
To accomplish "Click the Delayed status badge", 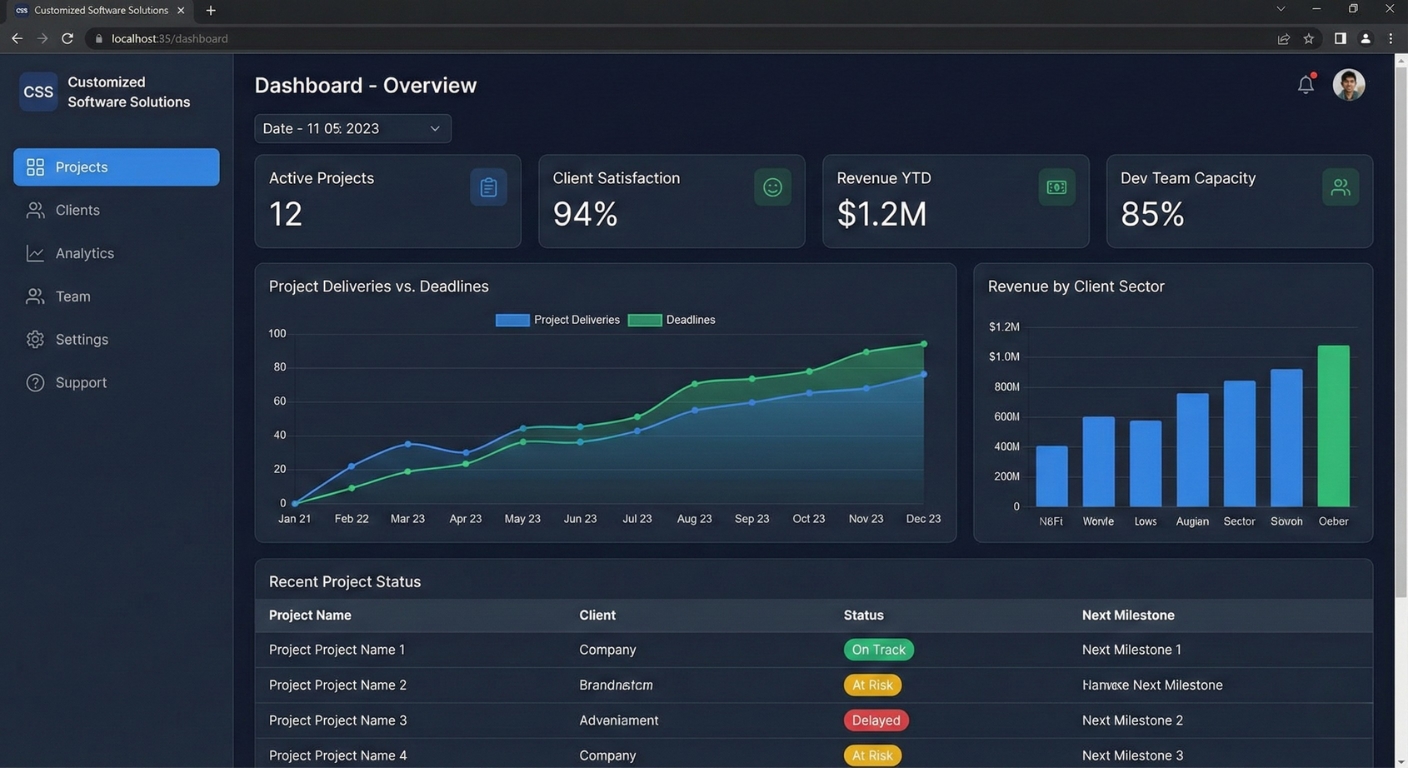I will (x=876, y=720).
